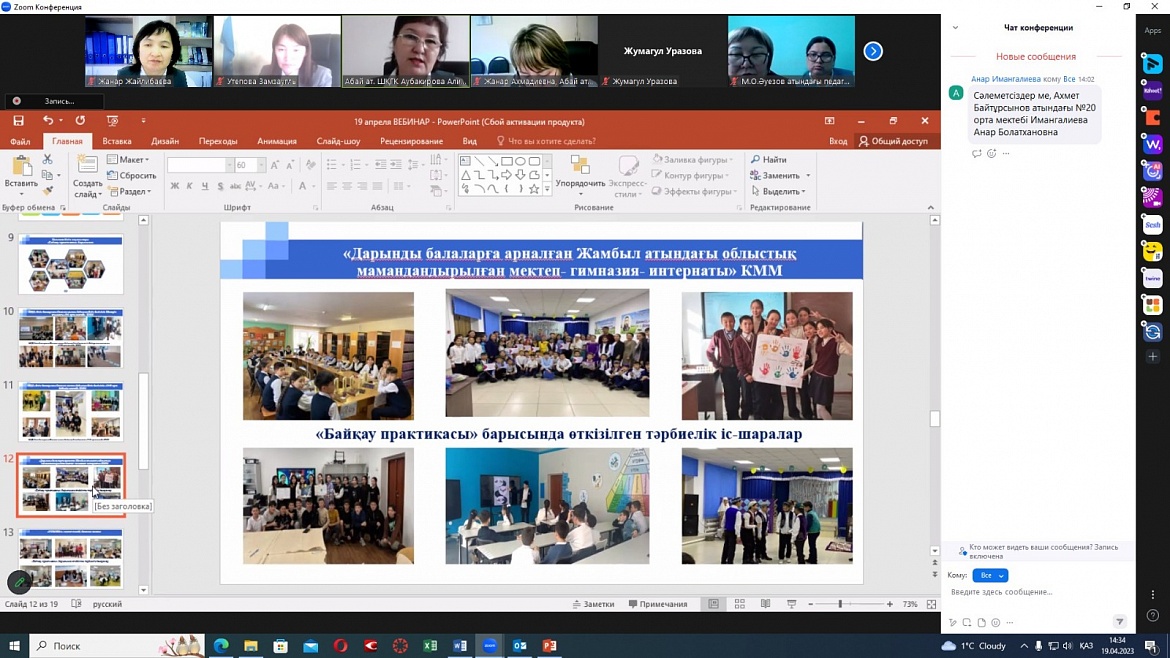Open Excel from the Windows taskbar
This screenshot has height=658, width=1170.
(430, 646)
